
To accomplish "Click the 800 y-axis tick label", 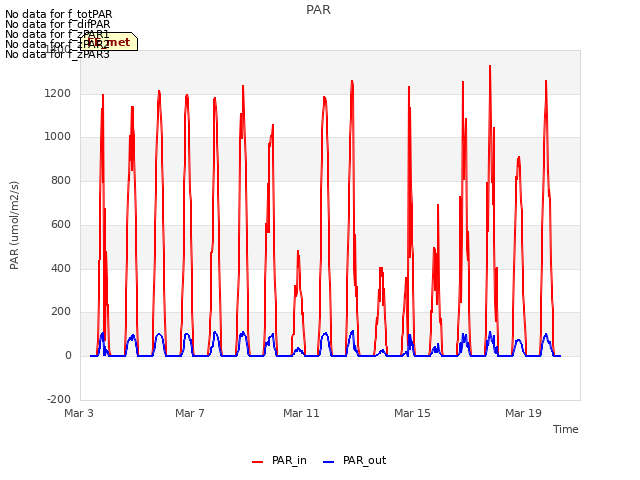I will (x=61, y=180).
